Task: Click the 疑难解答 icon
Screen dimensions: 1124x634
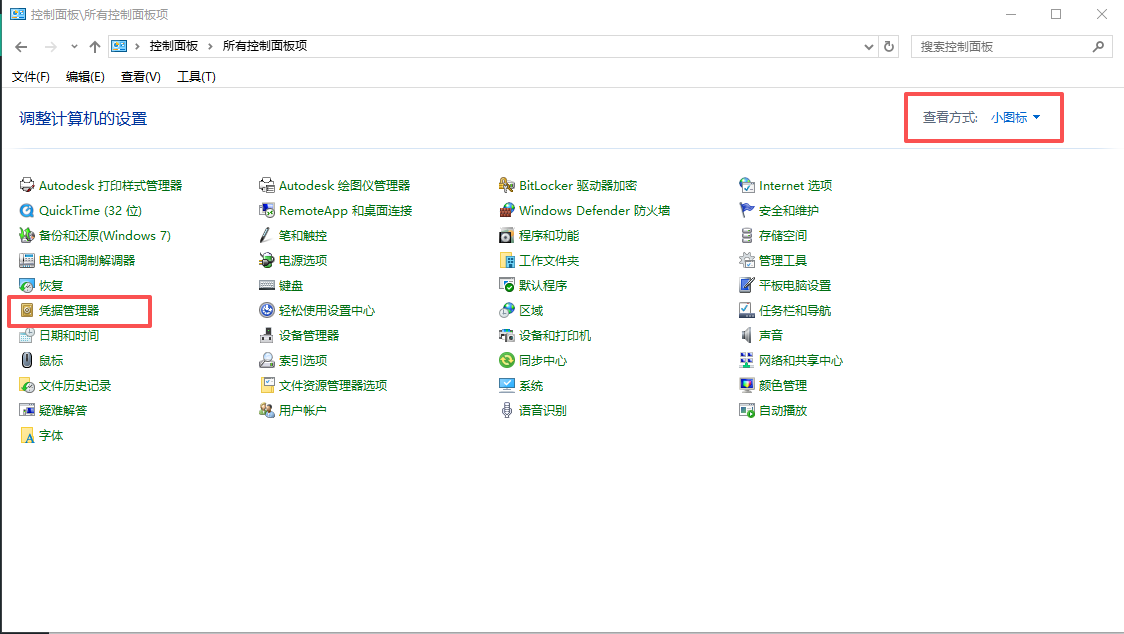Action: (x=27, y=410)
